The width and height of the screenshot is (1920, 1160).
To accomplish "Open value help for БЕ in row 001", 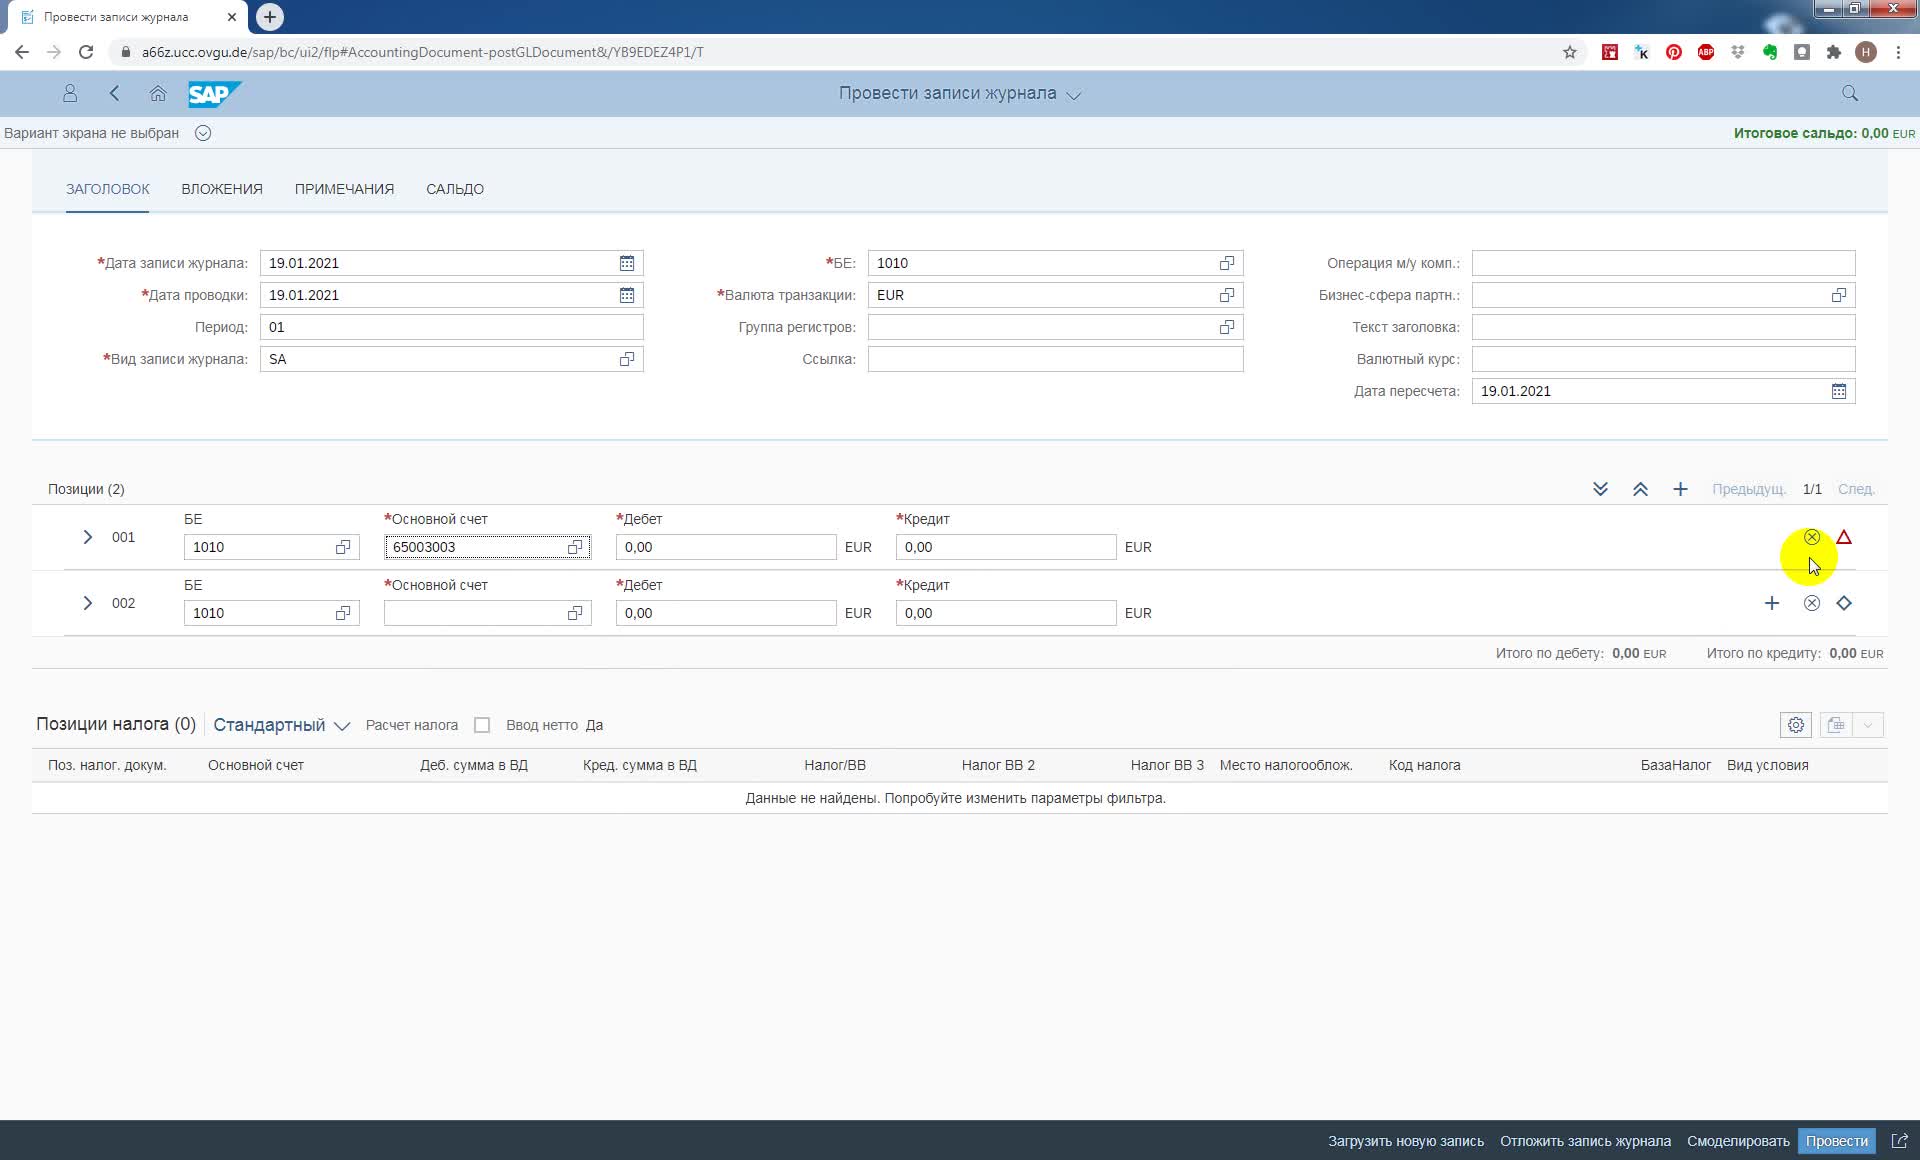I will (343, 547).
